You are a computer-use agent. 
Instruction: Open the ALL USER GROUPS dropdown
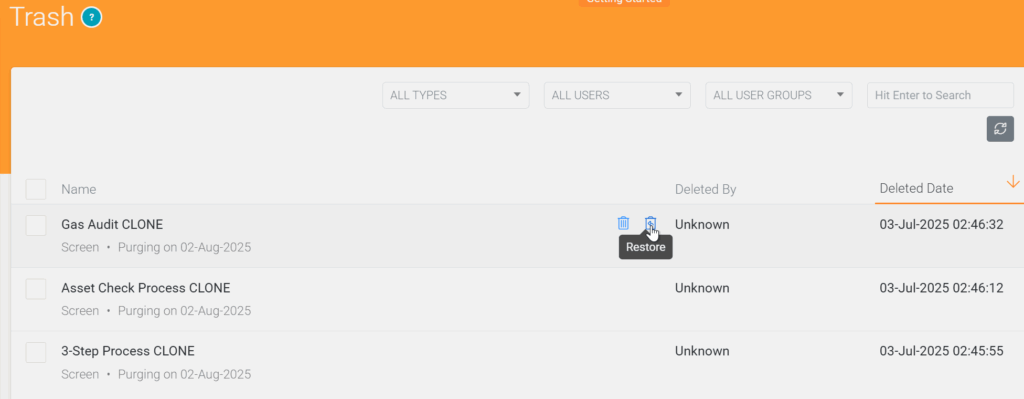coord(778,95)
